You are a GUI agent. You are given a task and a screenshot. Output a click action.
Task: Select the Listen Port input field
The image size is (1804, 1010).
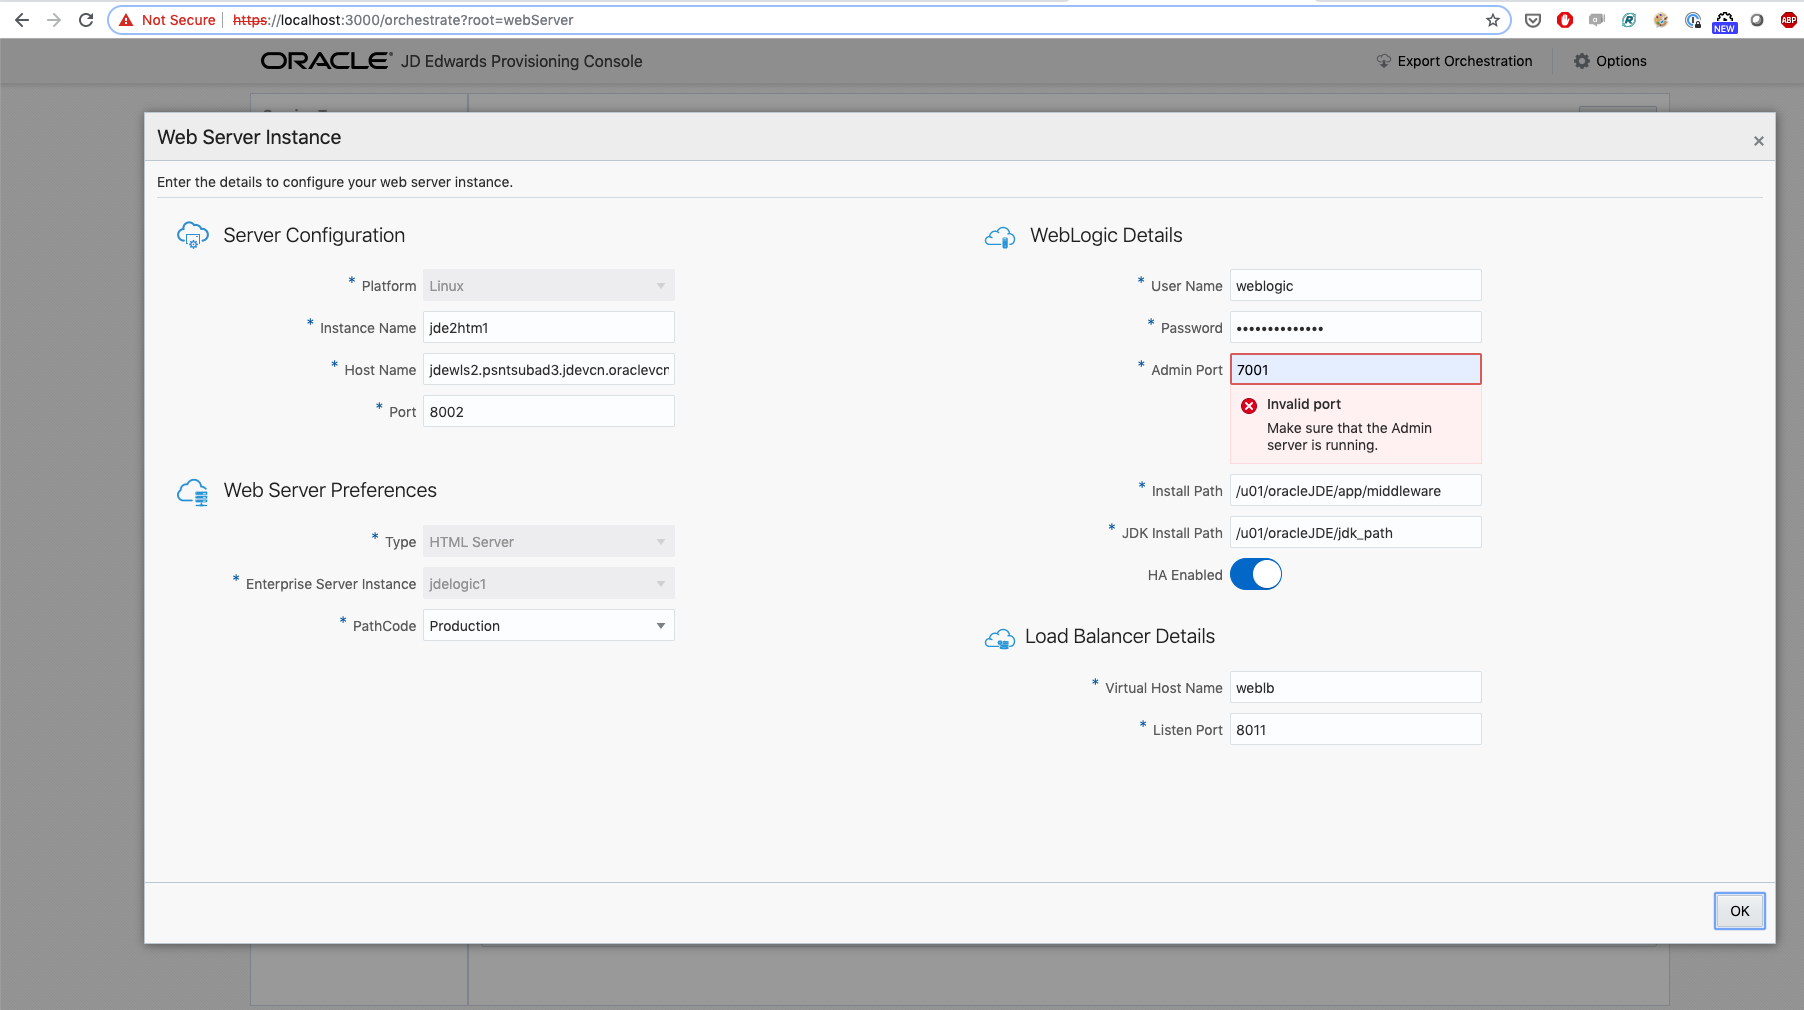[1356, 729]
